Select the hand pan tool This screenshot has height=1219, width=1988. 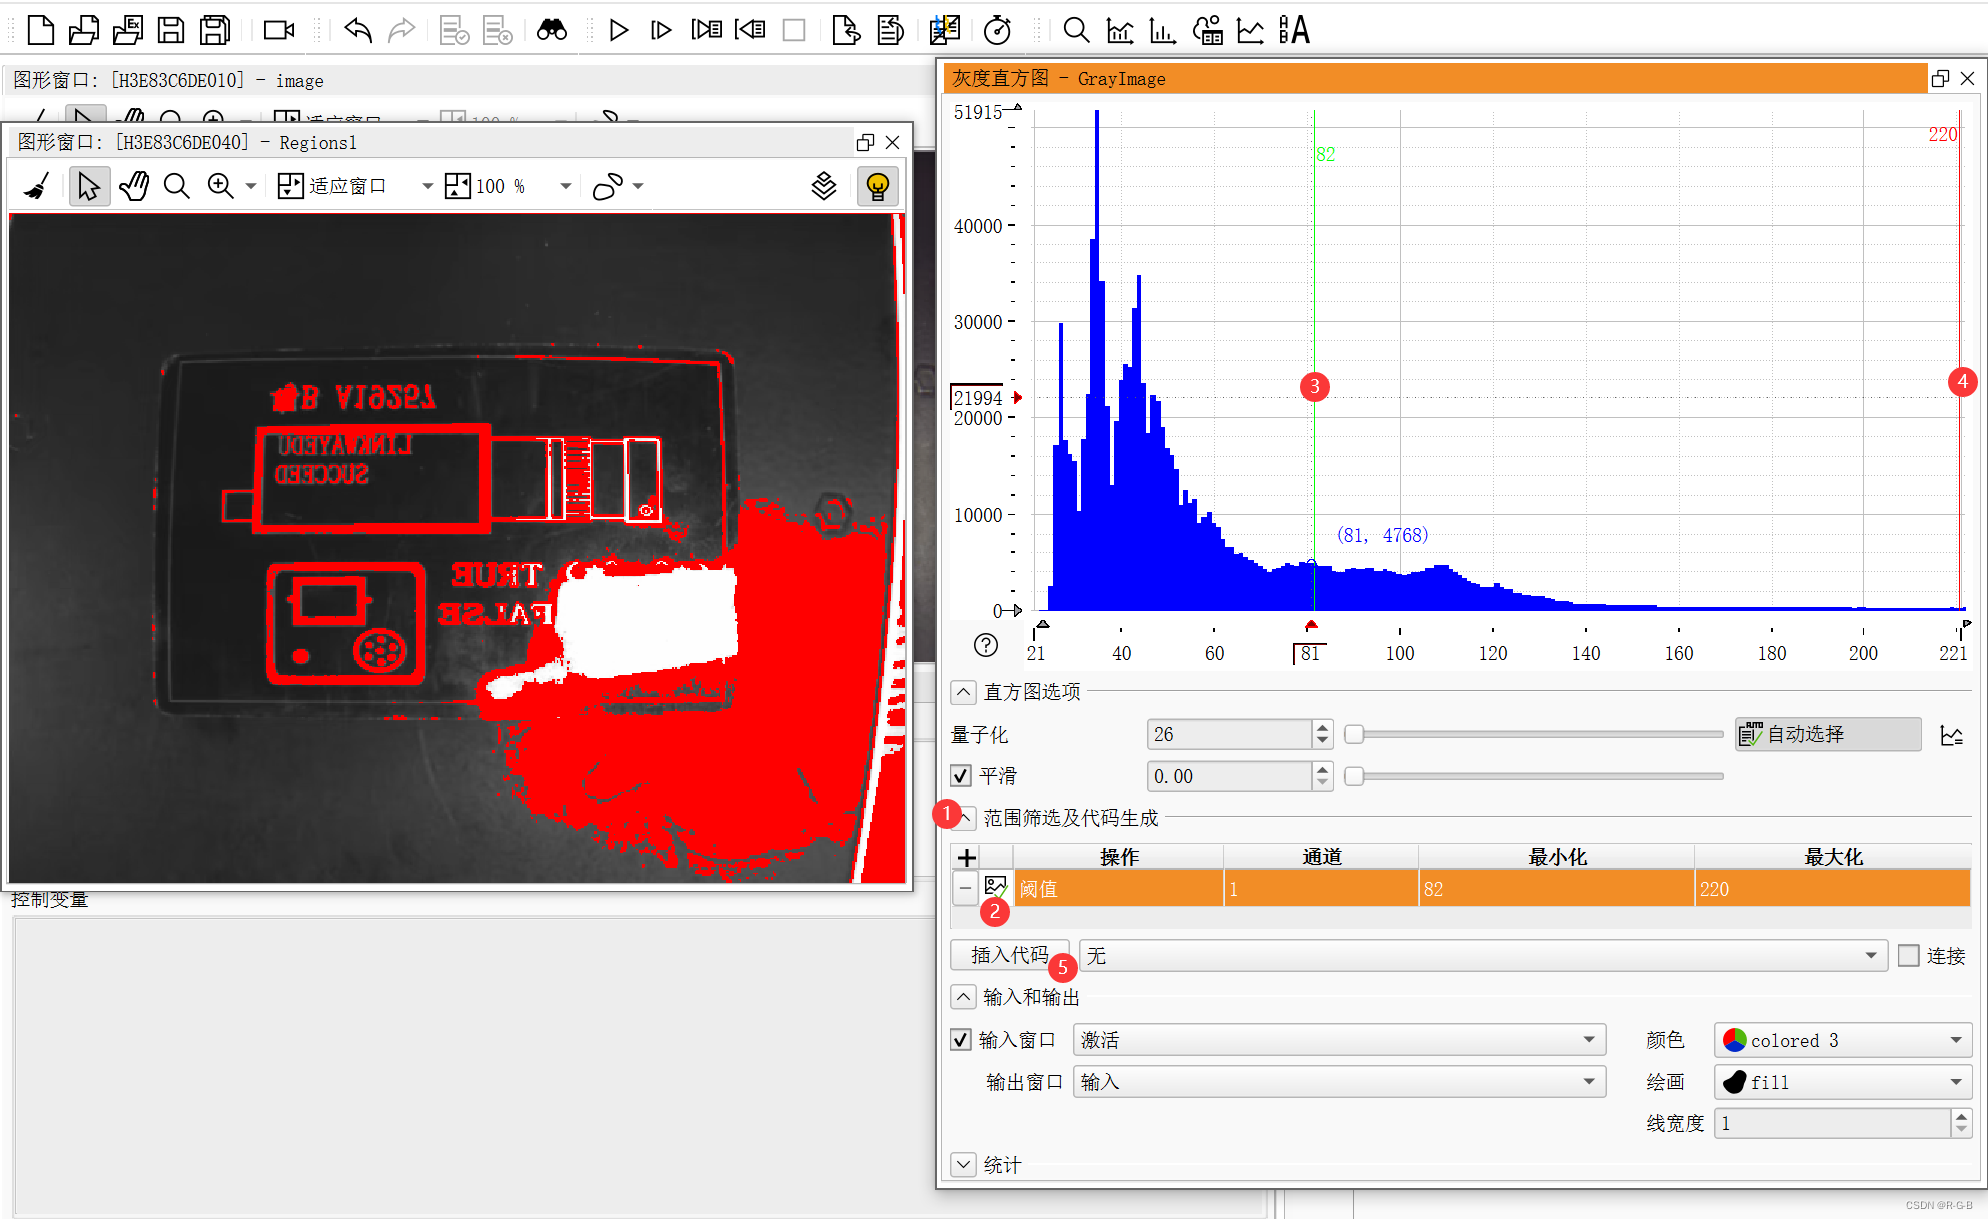133,186
